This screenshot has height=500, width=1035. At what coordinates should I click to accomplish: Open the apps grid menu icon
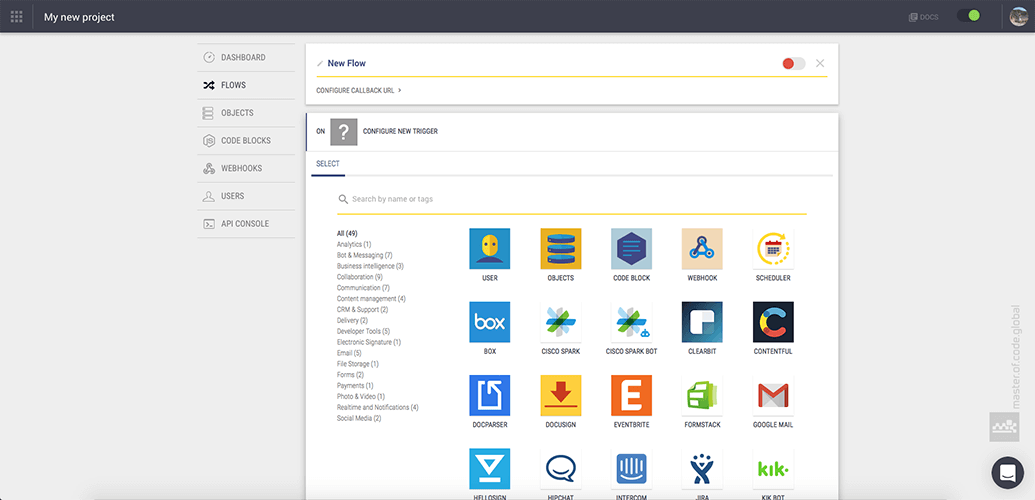coord(17,17)
